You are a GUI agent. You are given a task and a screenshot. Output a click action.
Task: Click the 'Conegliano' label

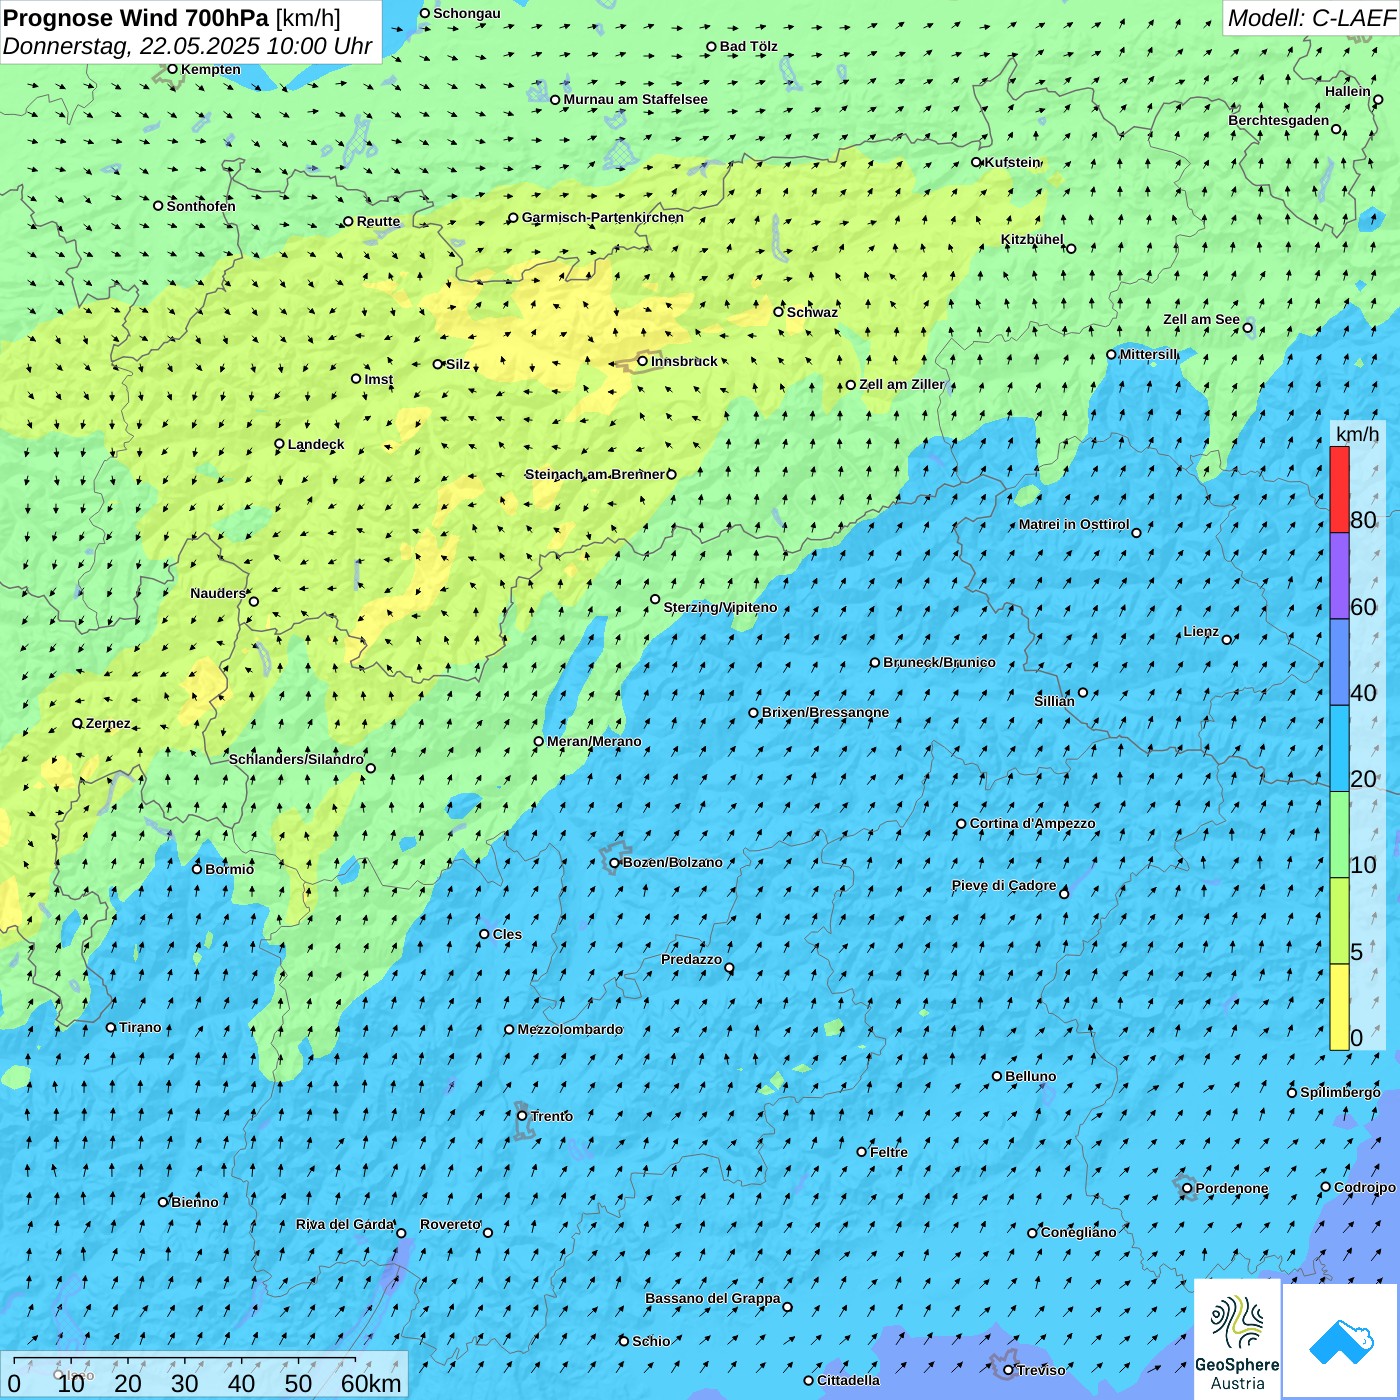[x=1078, y=1232]
